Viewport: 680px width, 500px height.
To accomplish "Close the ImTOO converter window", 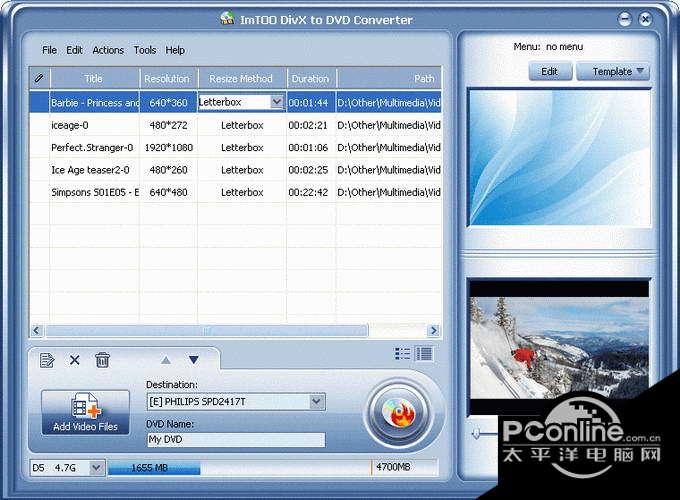I will (x=646, y=19).
